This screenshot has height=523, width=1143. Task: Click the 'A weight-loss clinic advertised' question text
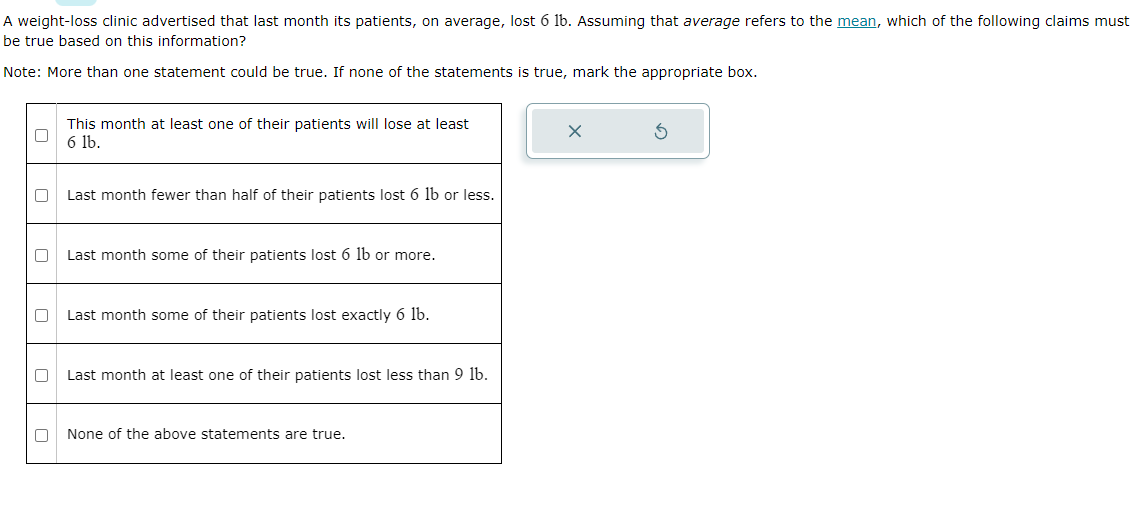click(566, 31)
